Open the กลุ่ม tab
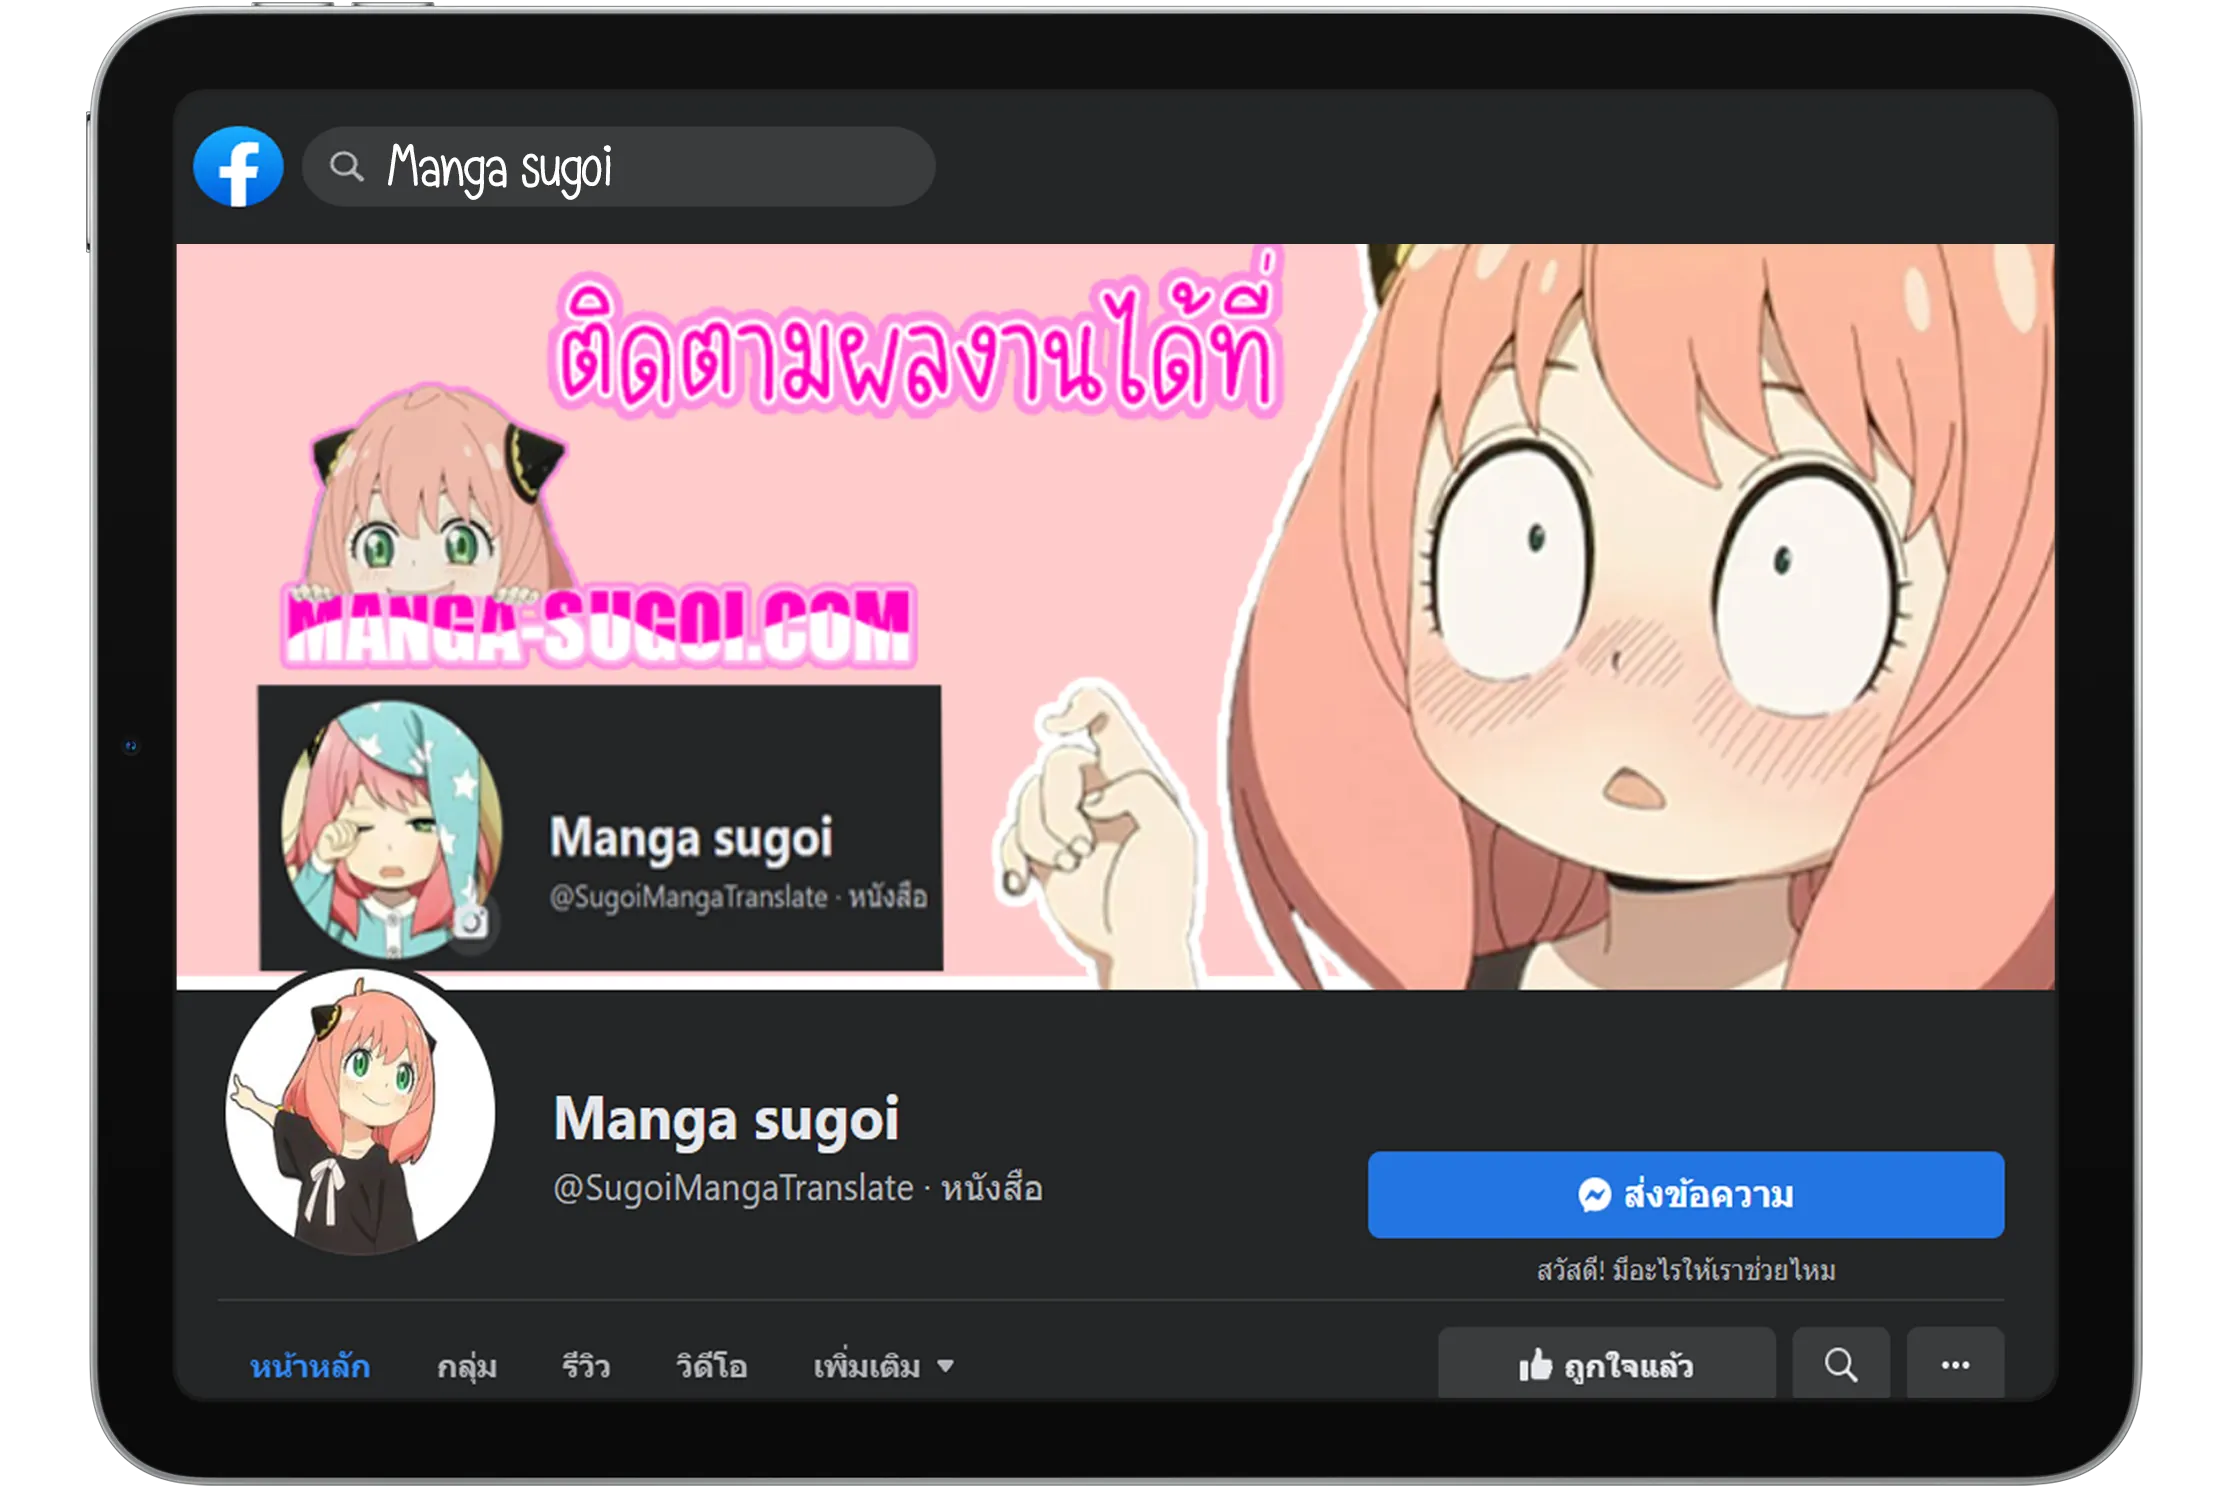This screenshot has height=1488, width=2240. [467, 1366]
